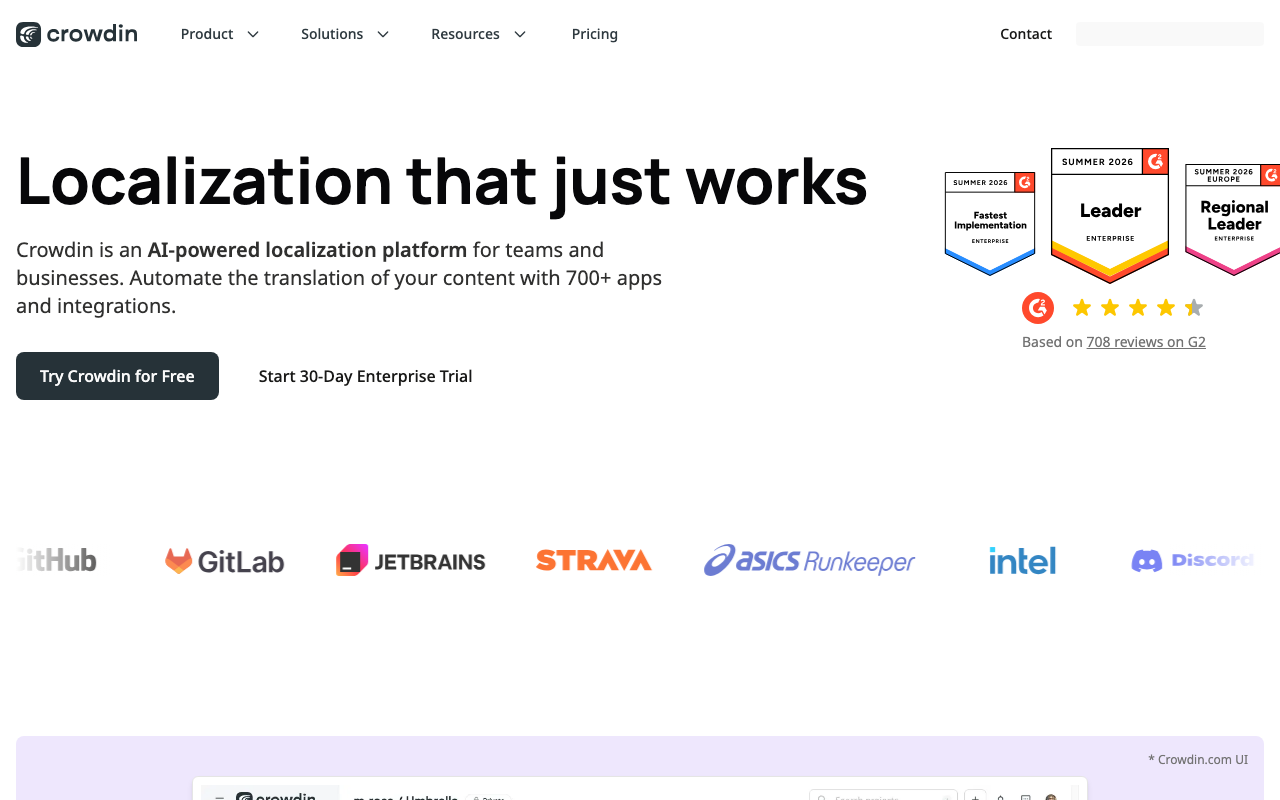Expand the Product dropdown chevron

pos(253,34)
